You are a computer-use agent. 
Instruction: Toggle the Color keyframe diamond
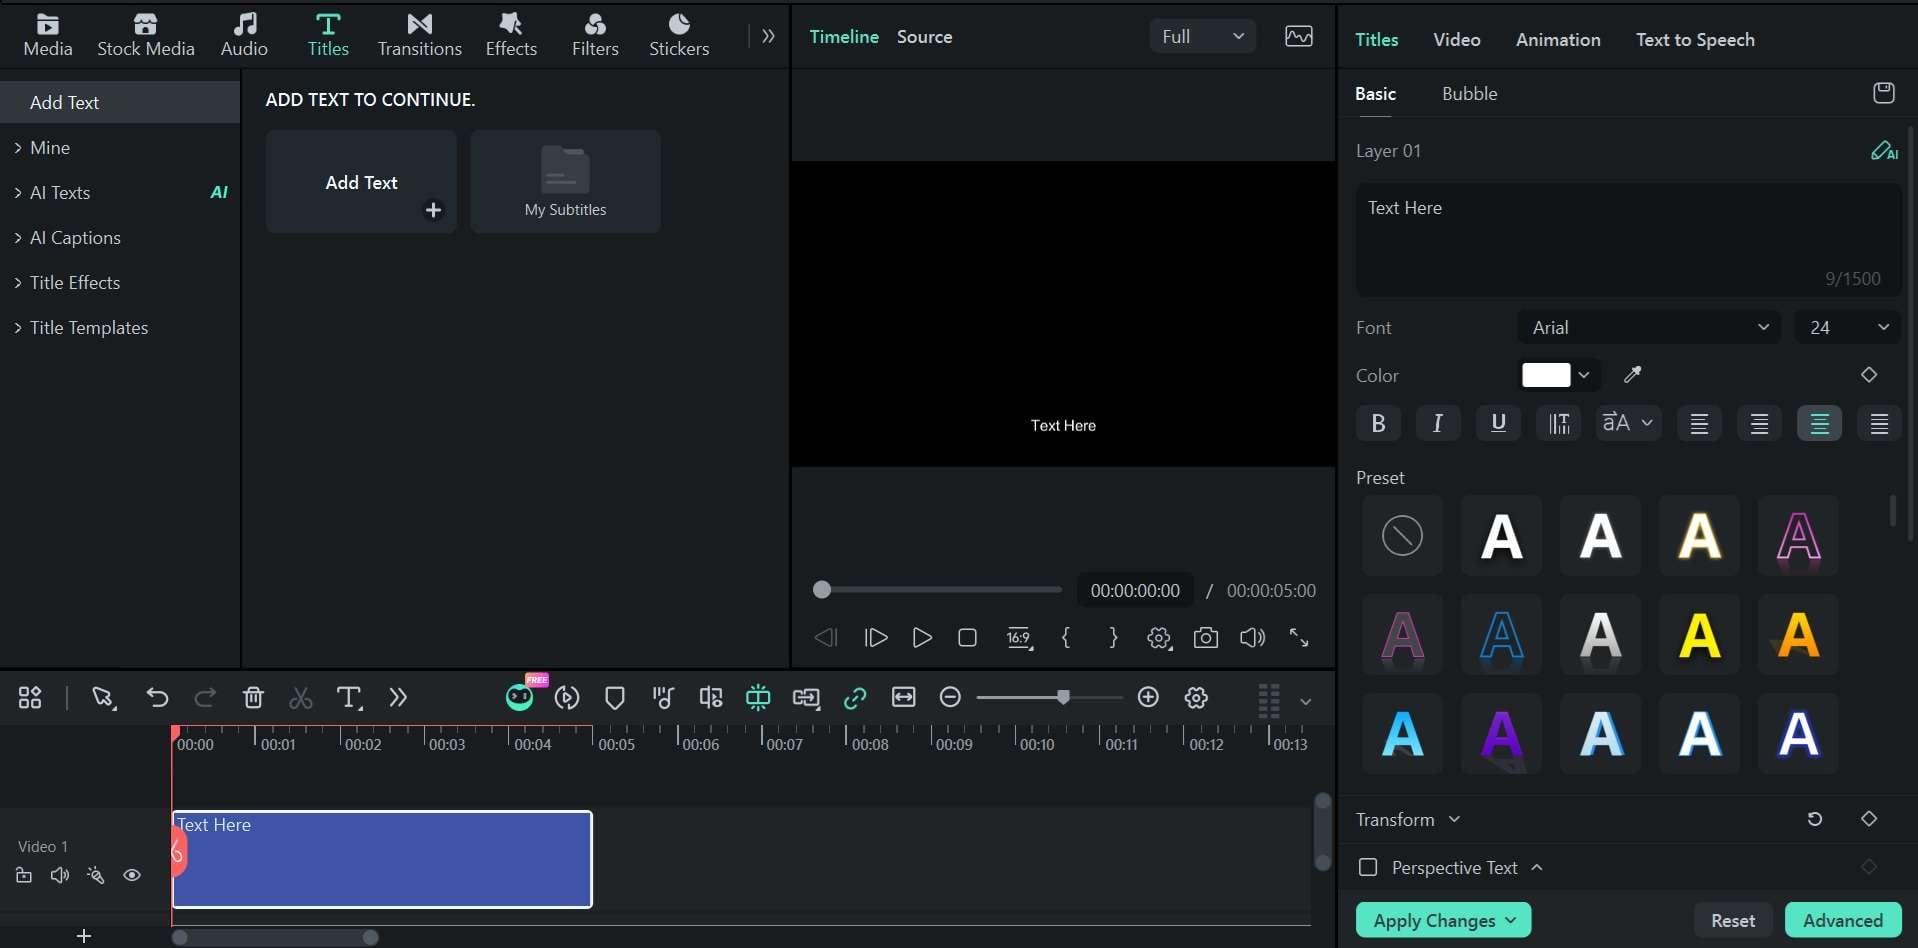[x=1869, y=375]
